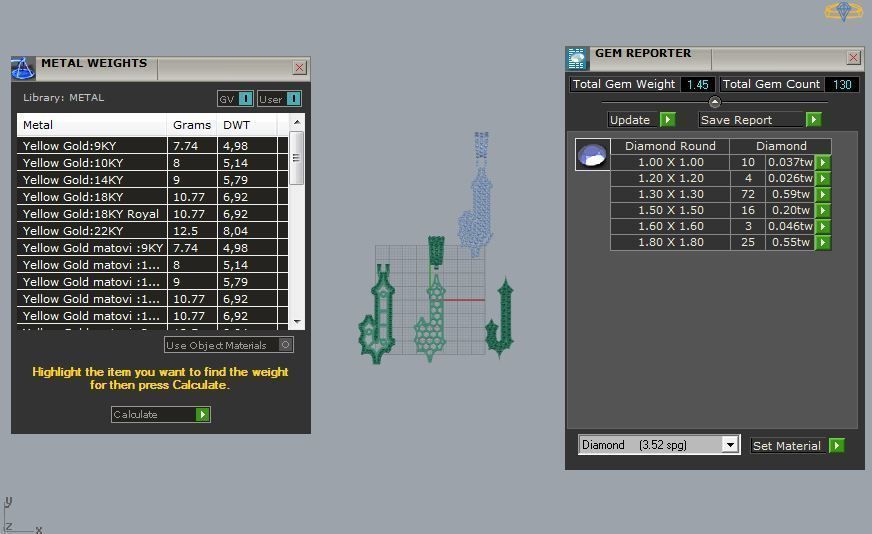Collapse the gem summary with round arrow handle
The height and width of the screenshot is (534, 872).
tap(715, 102)
